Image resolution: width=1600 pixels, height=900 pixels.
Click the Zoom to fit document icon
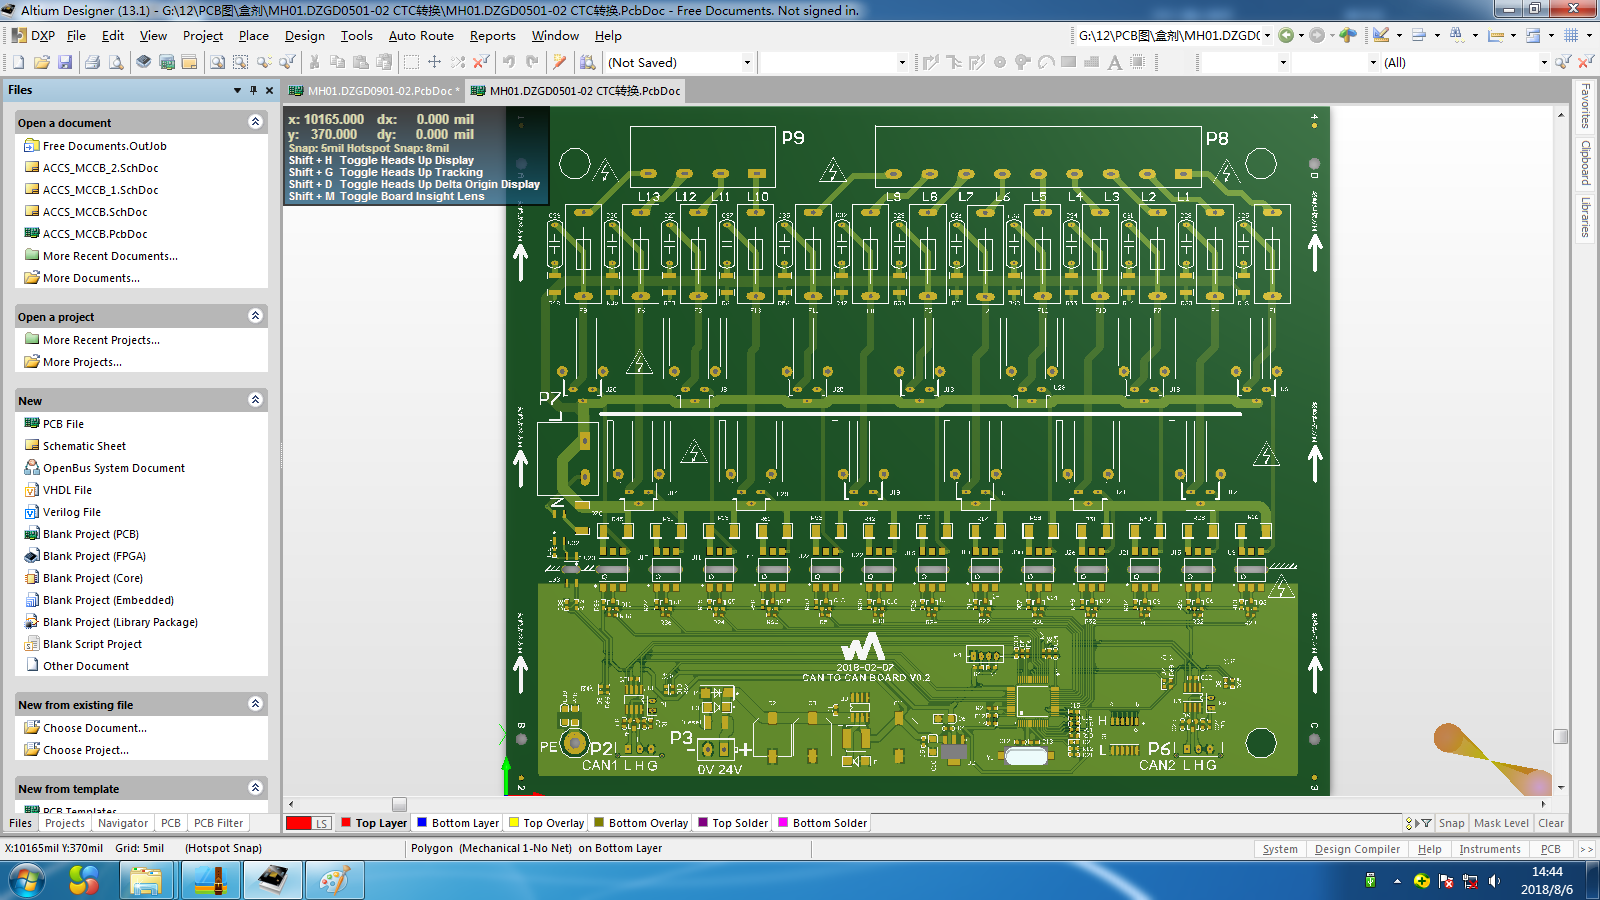[217, 62]
